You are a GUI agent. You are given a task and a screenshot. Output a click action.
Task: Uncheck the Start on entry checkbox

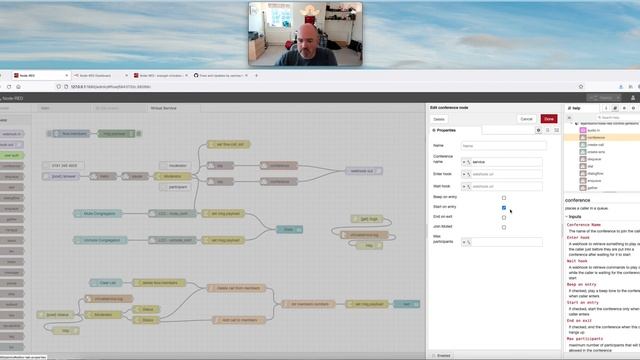(x=504, y=208)
